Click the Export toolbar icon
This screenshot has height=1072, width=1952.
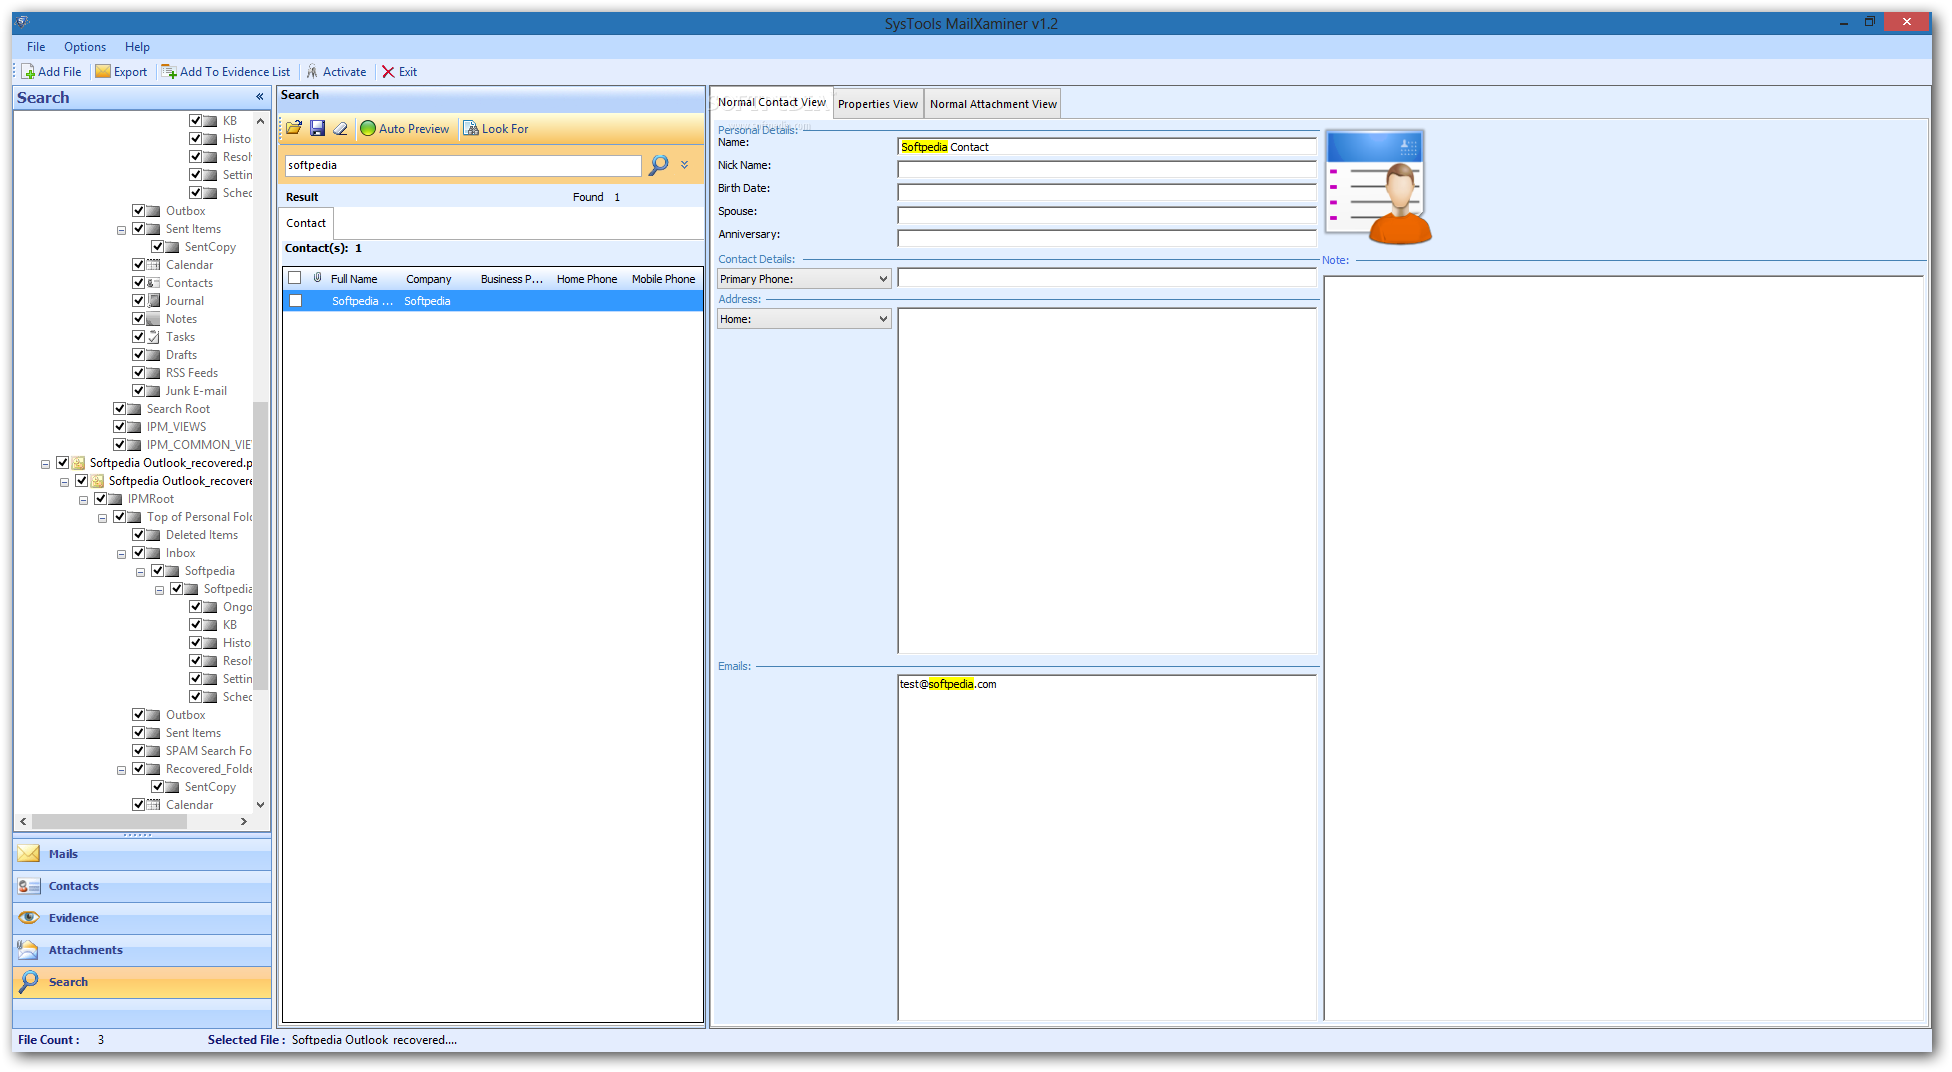pyautogui.click(x=103, y=72)
